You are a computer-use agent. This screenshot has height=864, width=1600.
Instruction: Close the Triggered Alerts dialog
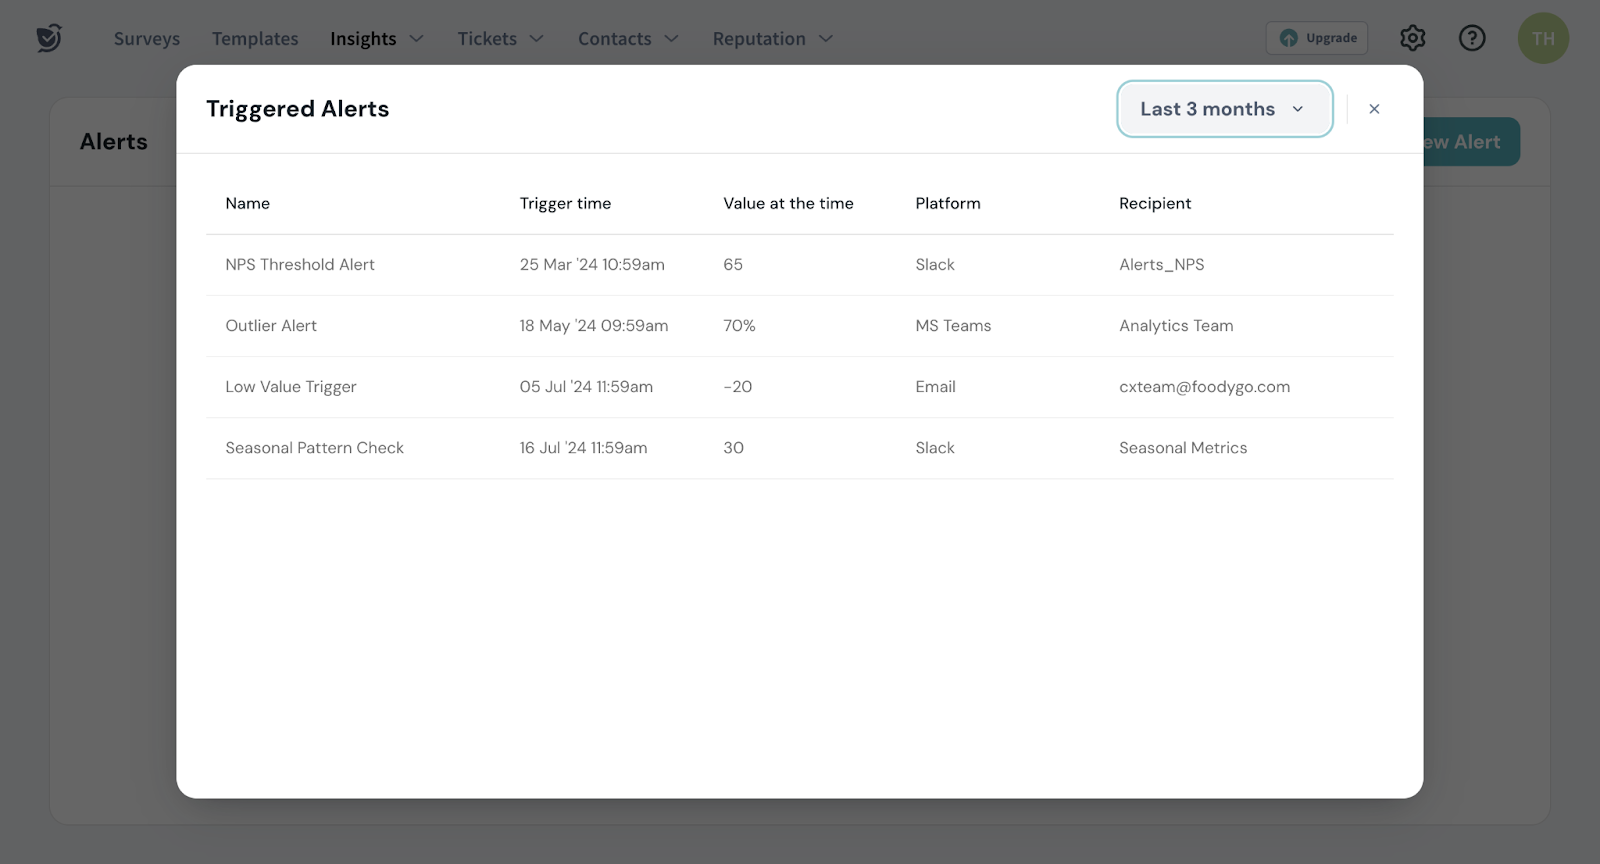click(x=1374, y=109)
